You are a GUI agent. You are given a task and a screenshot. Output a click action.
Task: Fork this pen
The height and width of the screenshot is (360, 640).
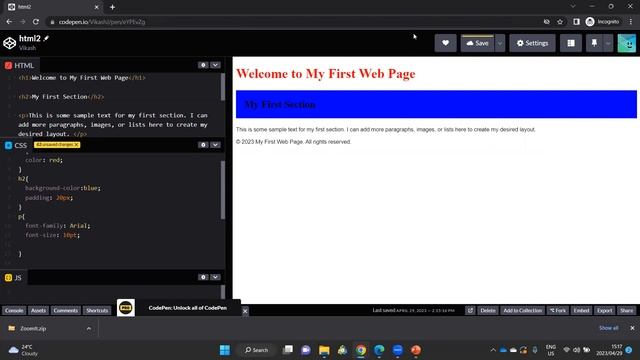[x=558, y=311]
